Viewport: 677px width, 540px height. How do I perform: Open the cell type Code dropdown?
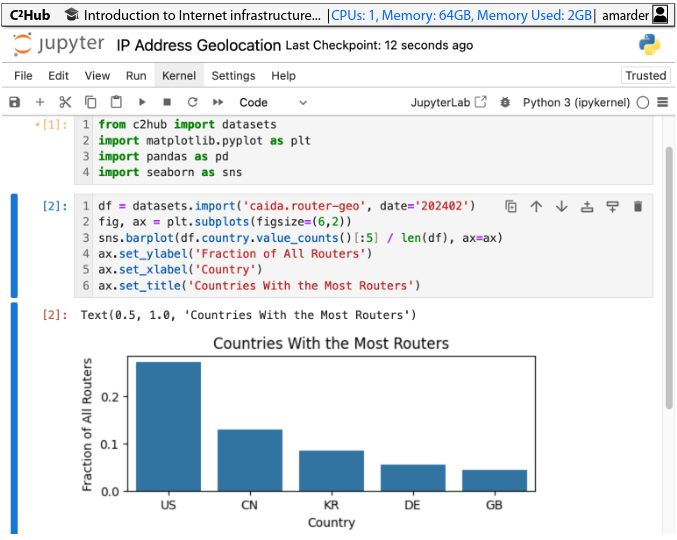(273, 102)
